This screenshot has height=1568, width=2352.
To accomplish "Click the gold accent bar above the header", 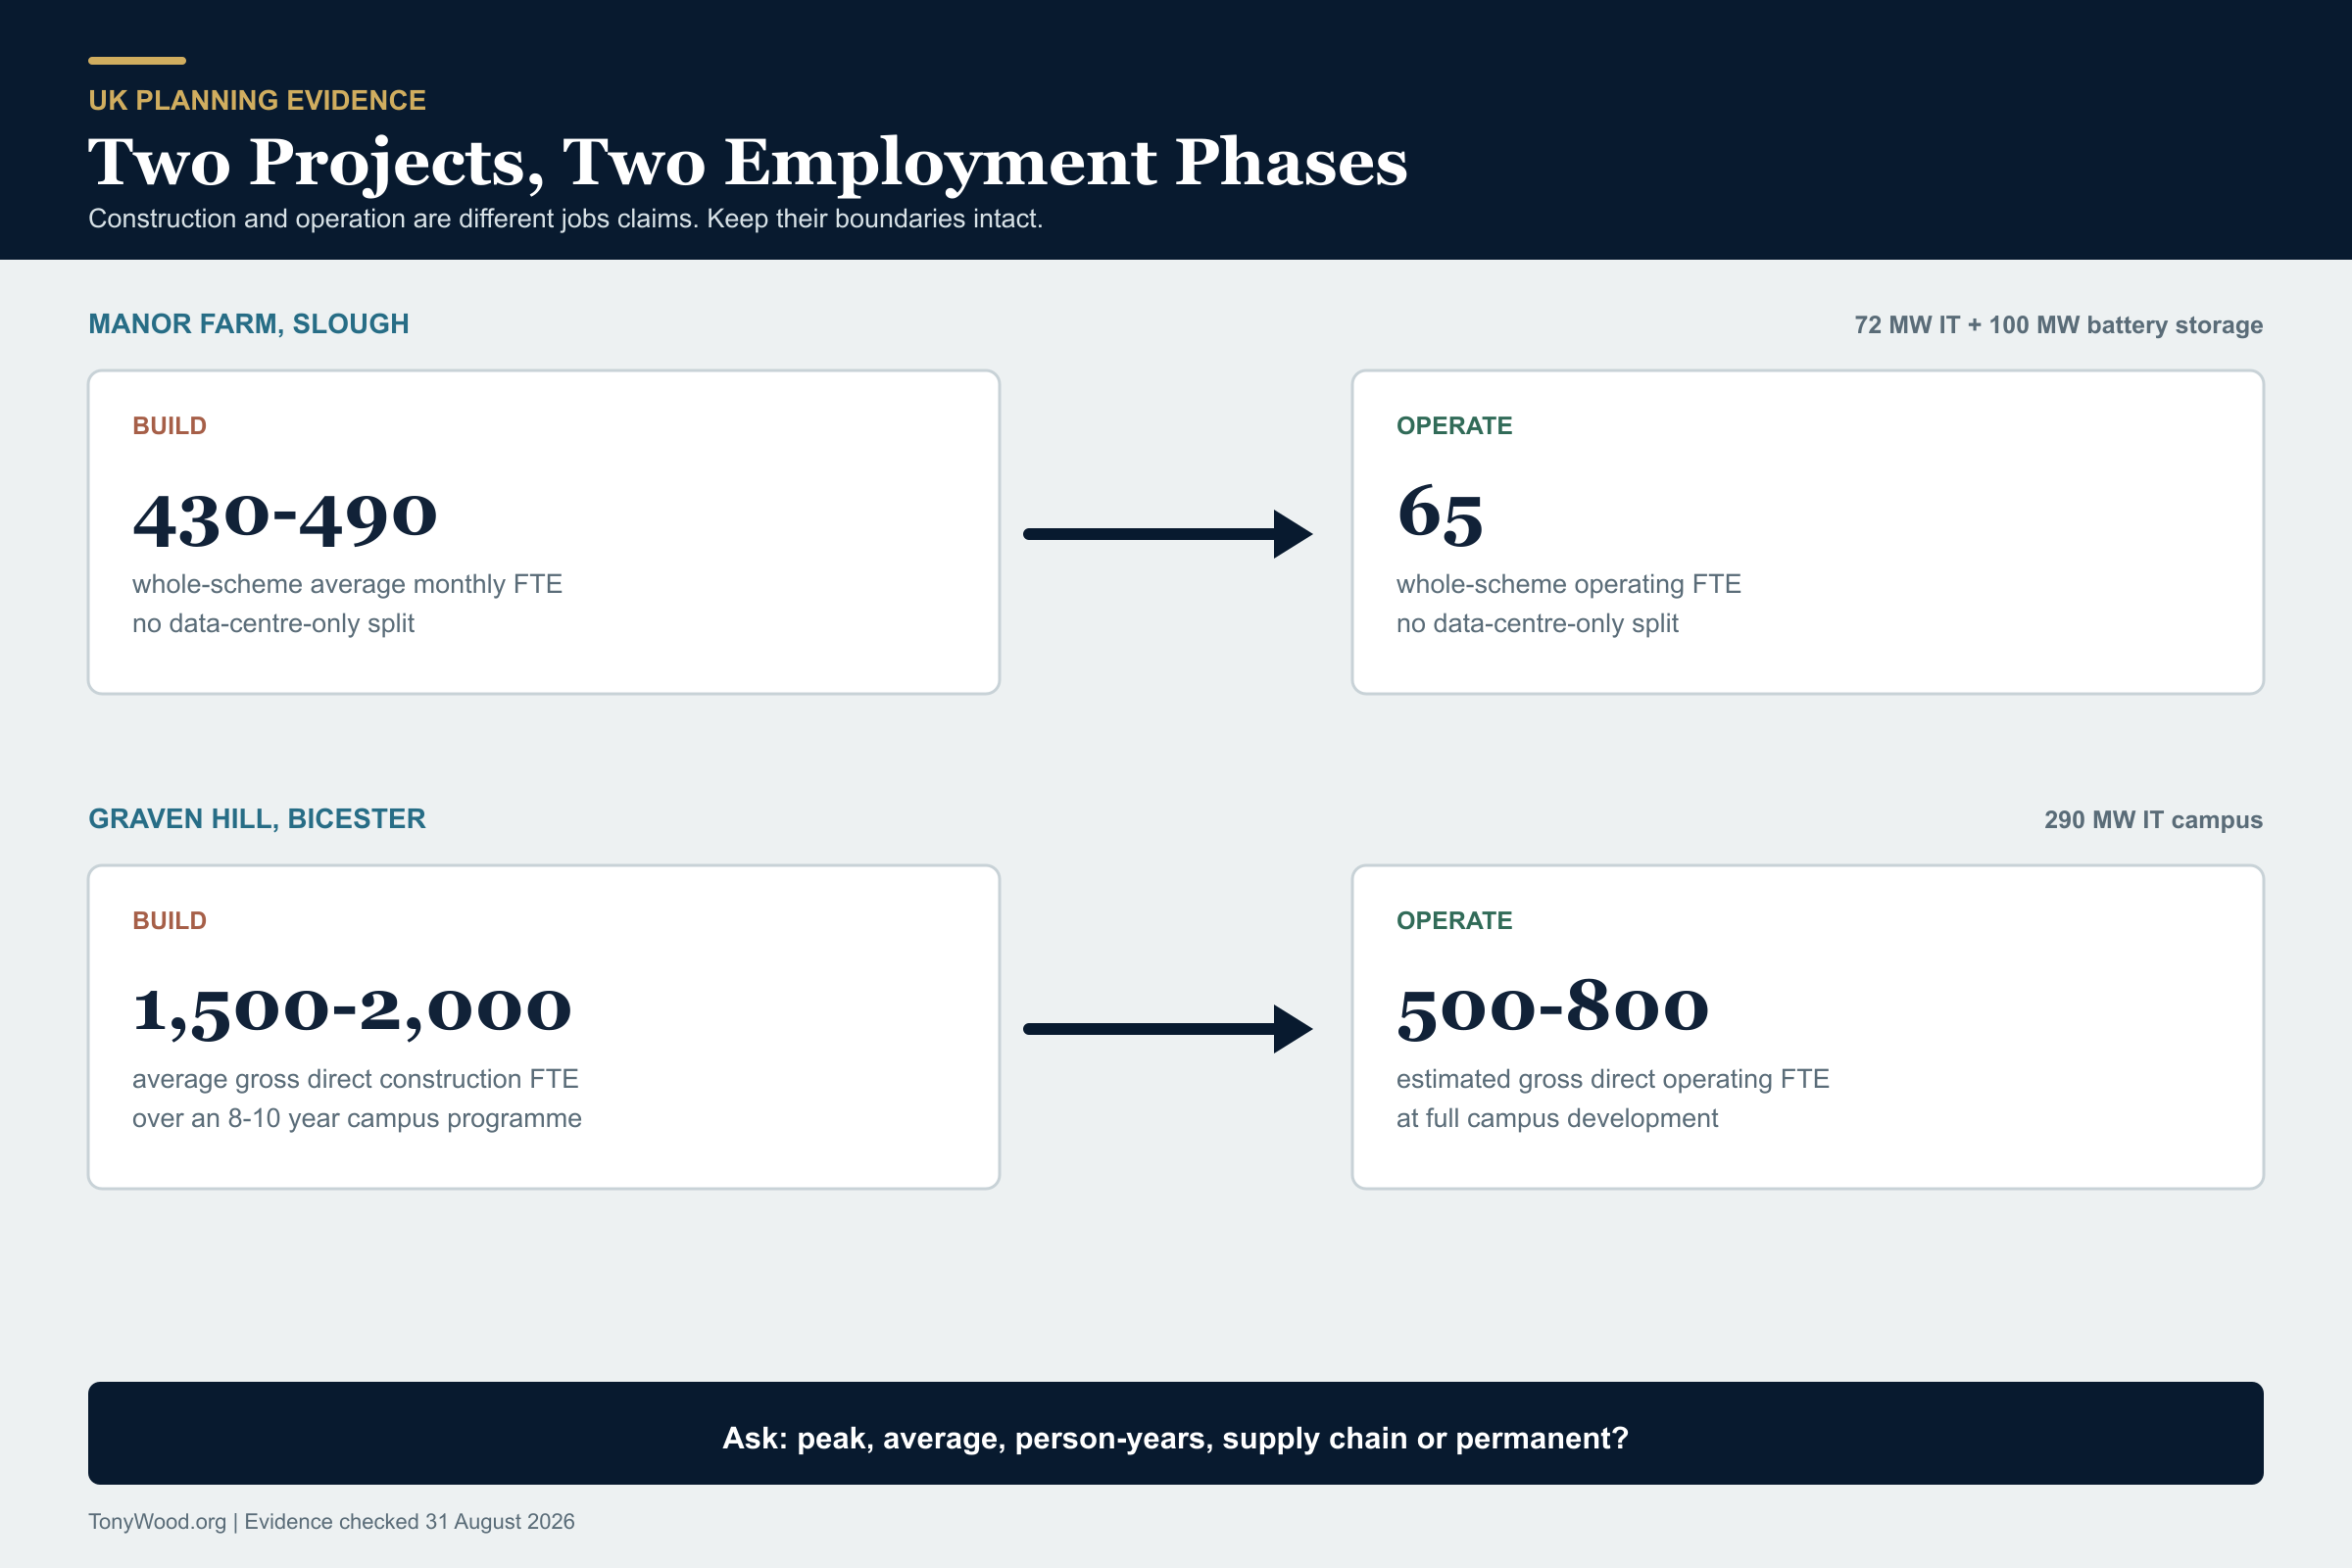I will 137,61.
